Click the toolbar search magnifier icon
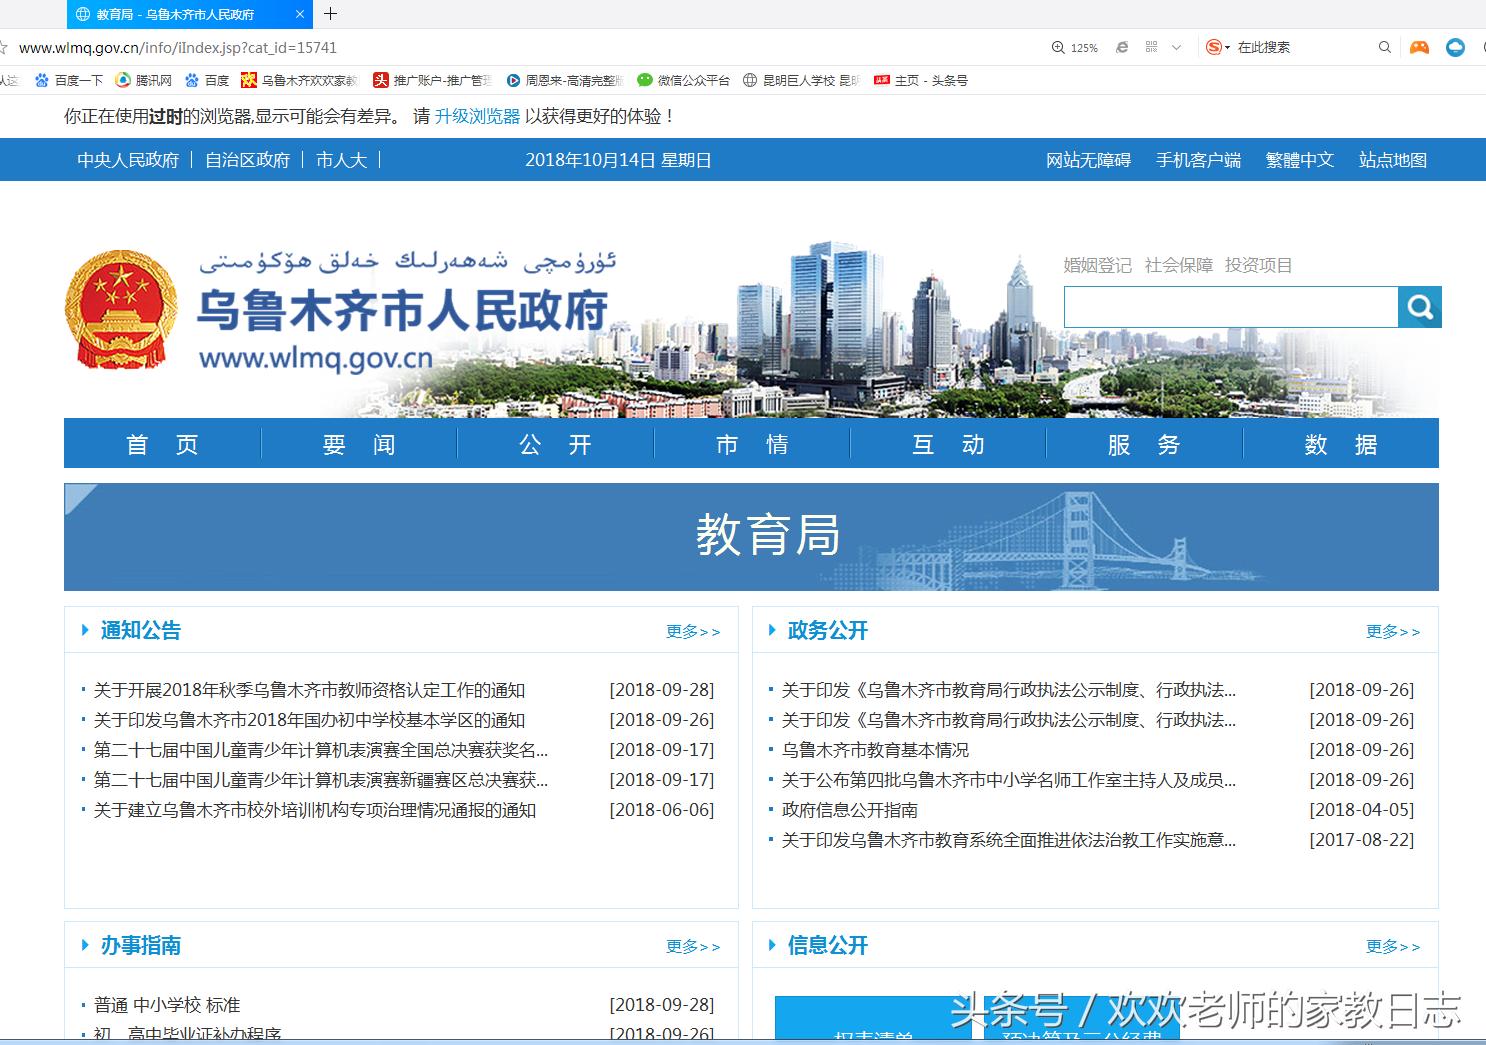The height and width of the screenshot is (1045, 1486). point(1385,47)
